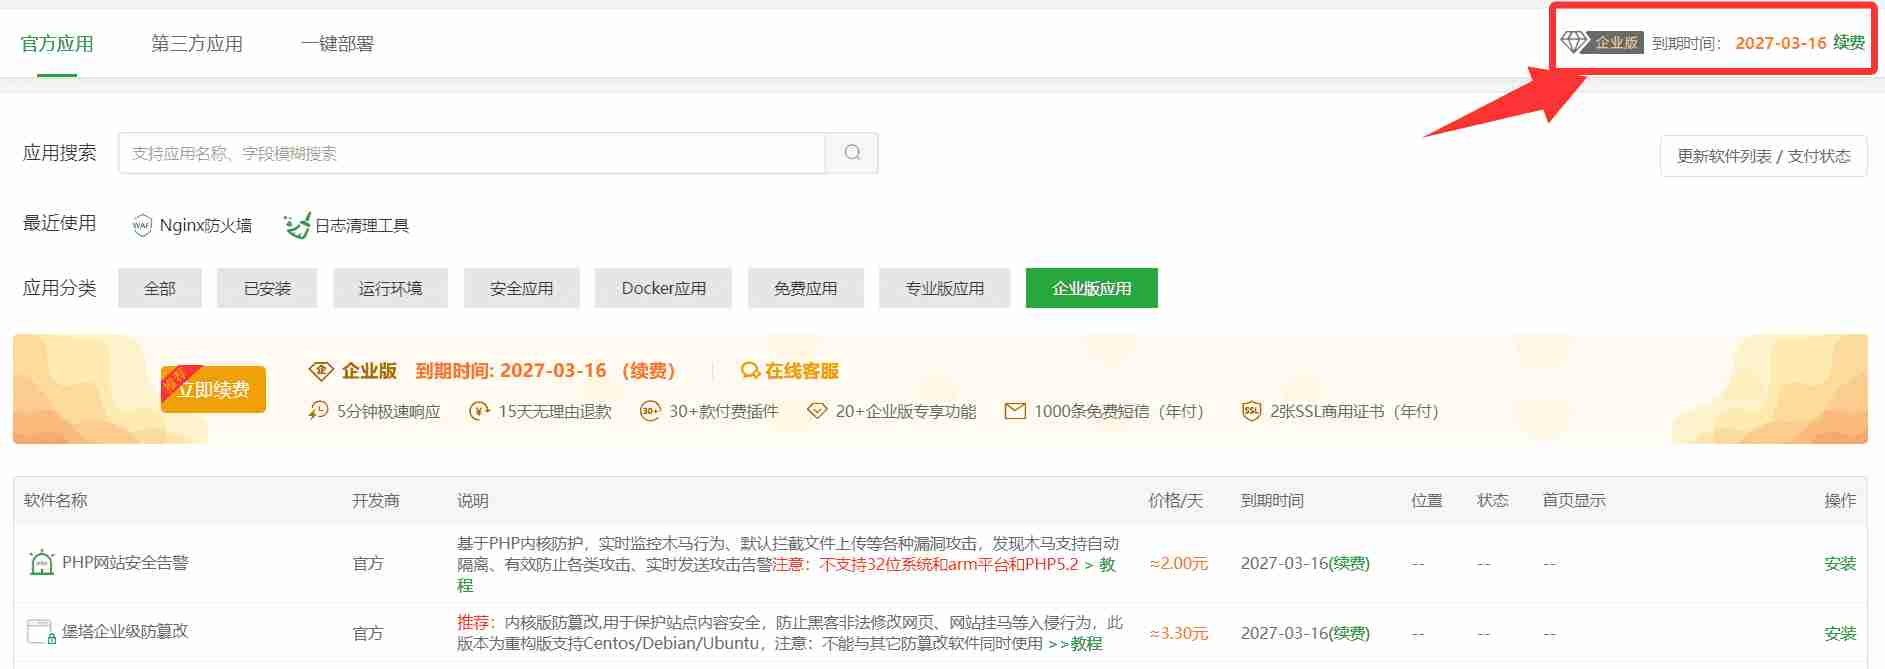Click 续费 in PHP网站安全告警 row
The height and width of the screenshot is (669, 1885).
point(1348,564)
